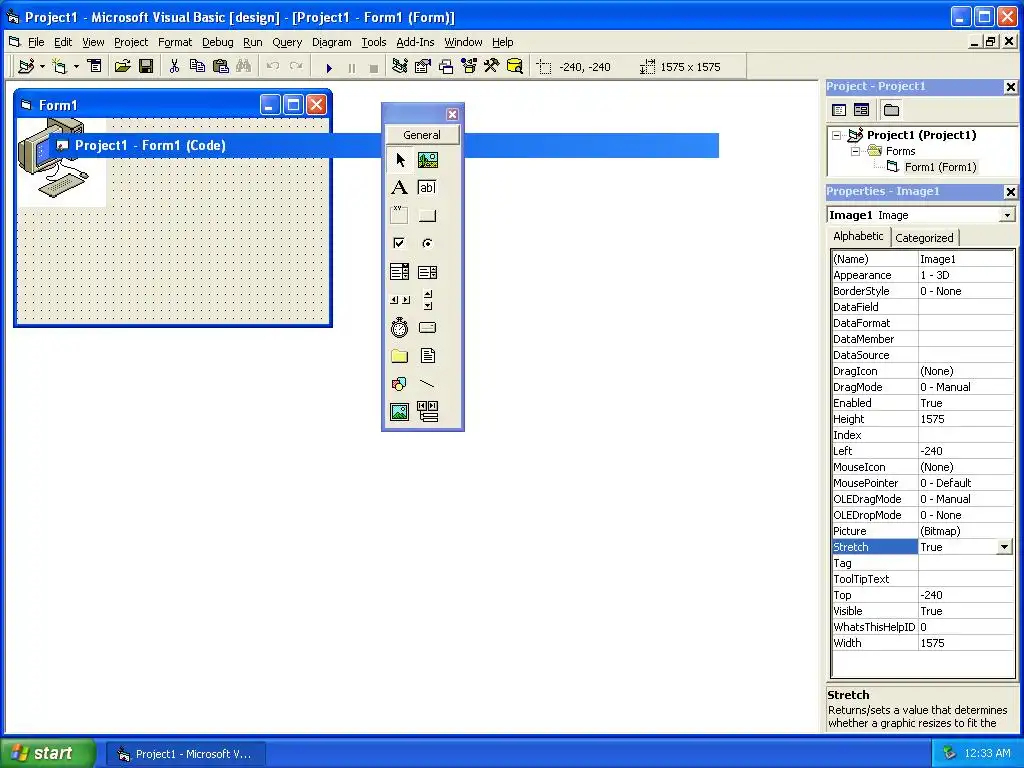
Task: Select the Picture property value field
Action: click(966, 531)
